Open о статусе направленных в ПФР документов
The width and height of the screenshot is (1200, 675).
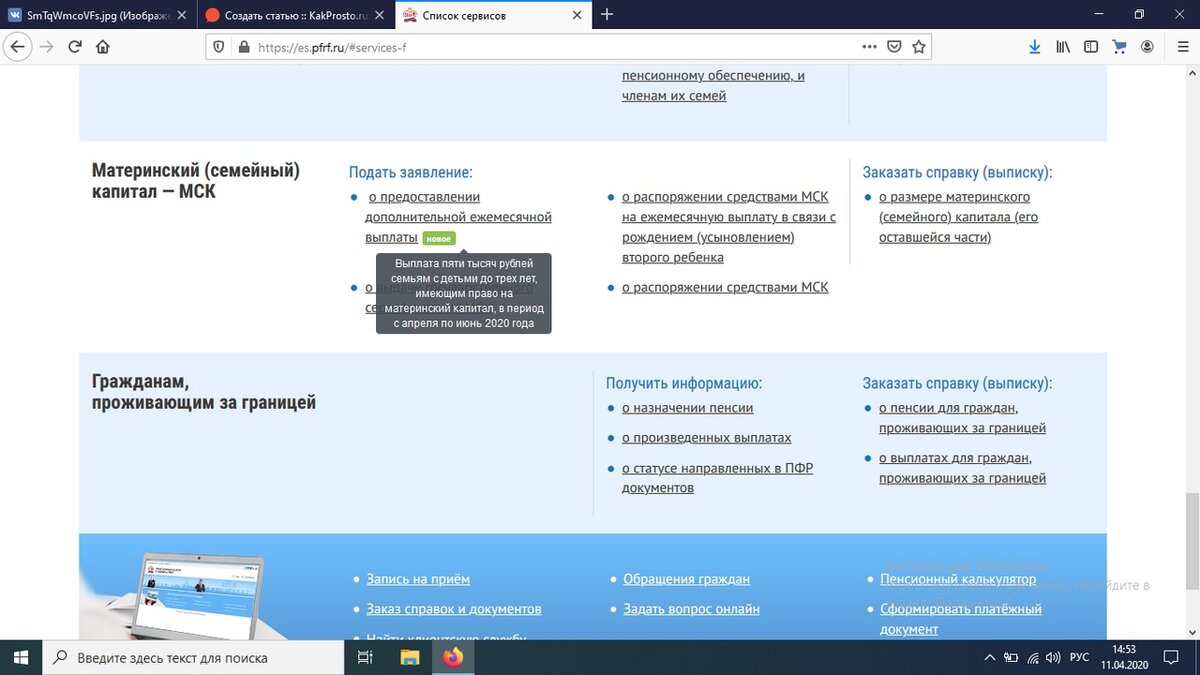pos(718,478)
